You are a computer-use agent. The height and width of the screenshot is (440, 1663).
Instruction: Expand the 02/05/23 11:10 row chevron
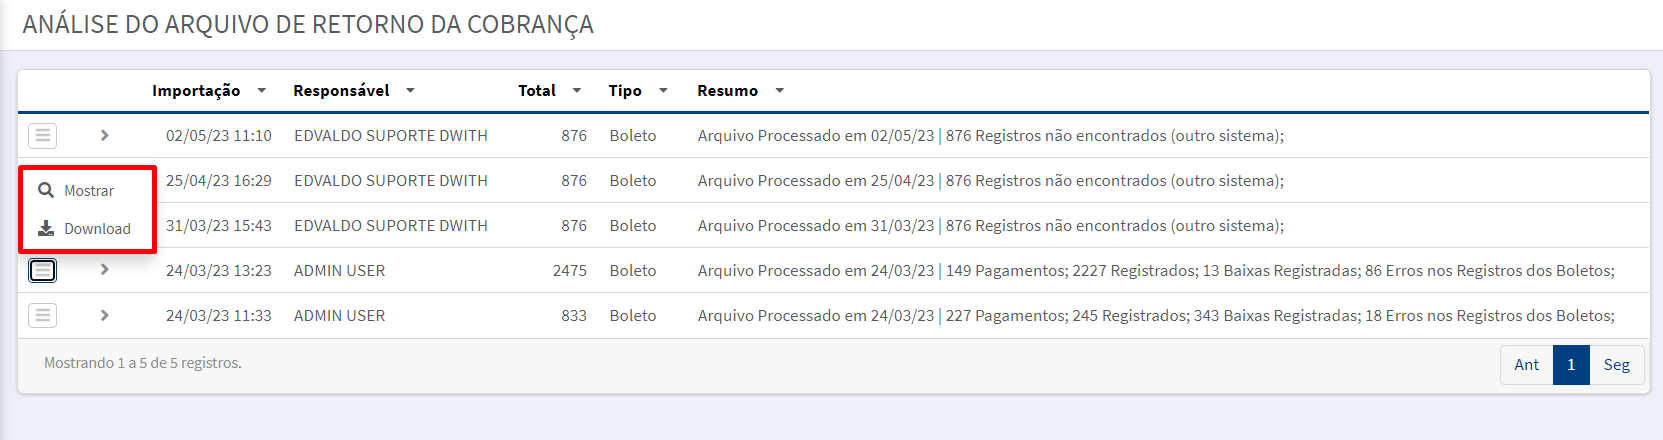[x=104, y=135]
